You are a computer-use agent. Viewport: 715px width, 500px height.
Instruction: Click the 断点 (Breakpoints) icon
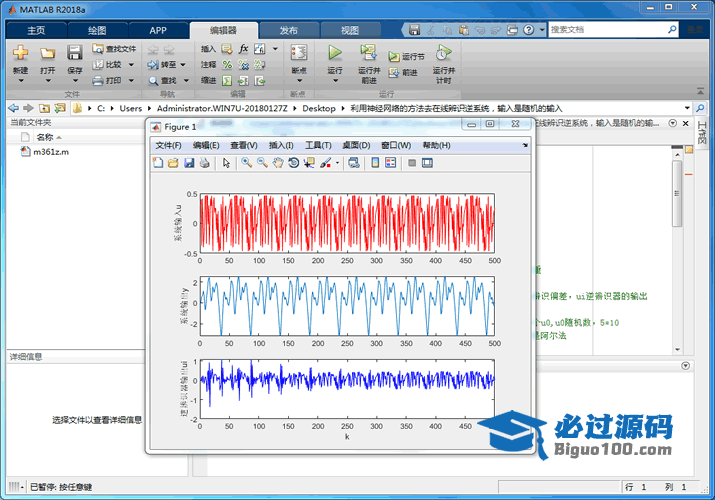click(x=299, y=53)
